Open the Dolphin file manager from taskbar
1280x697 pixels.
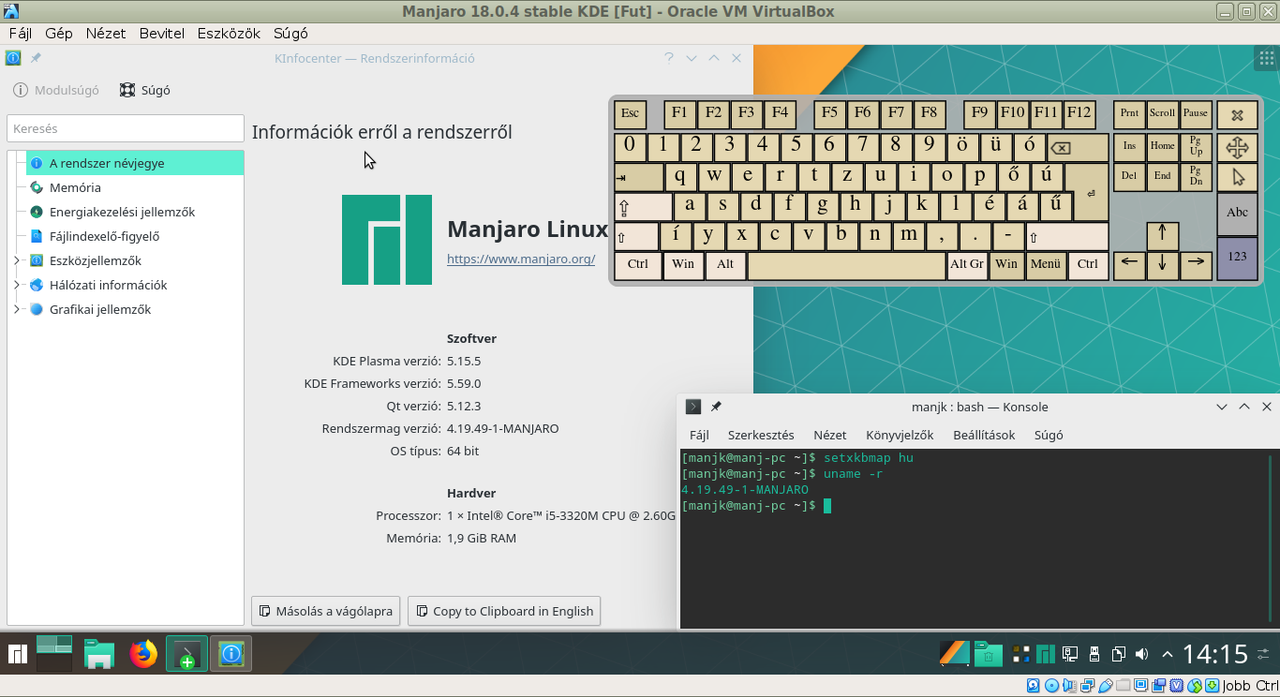tap(99, 654)
